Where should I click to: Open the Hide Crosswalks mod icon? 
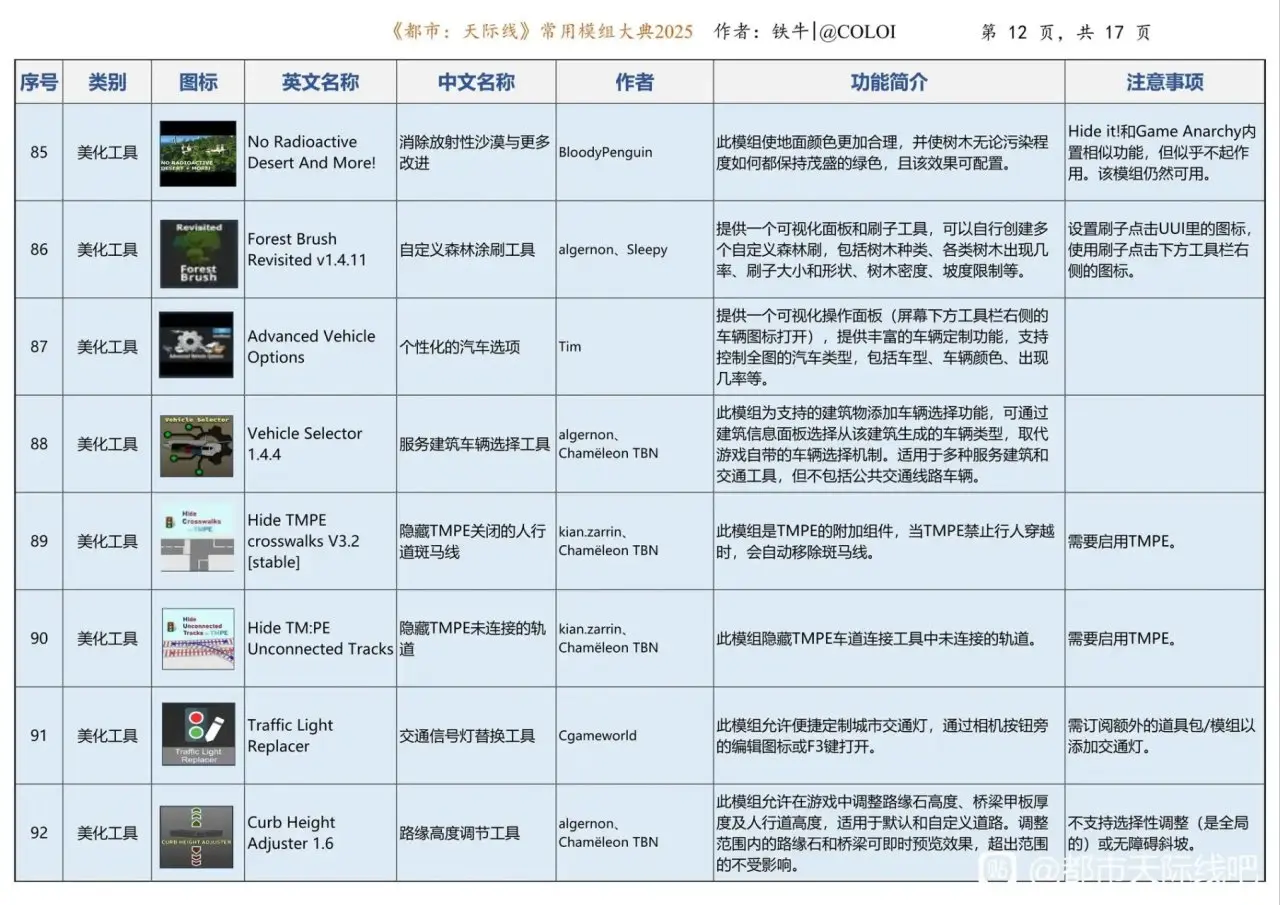(x=198, y=541)
